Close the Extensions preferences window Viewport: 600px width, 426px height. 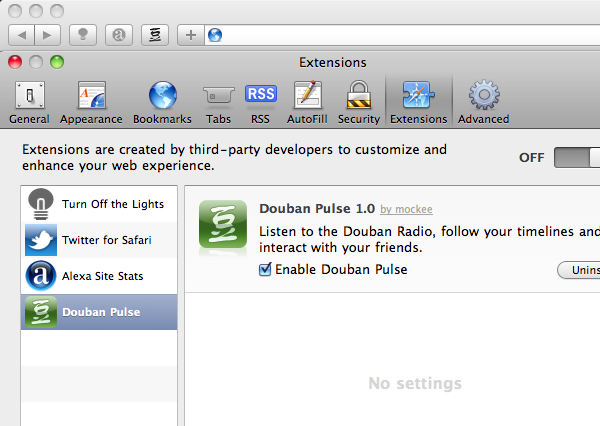coord(15,62)
